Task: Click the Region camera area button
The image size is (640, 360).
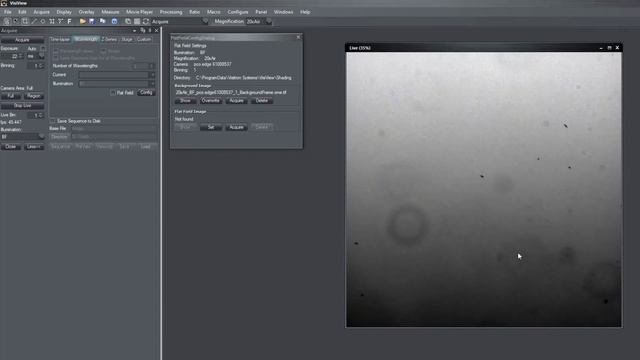Action: (x=34, y=96)
